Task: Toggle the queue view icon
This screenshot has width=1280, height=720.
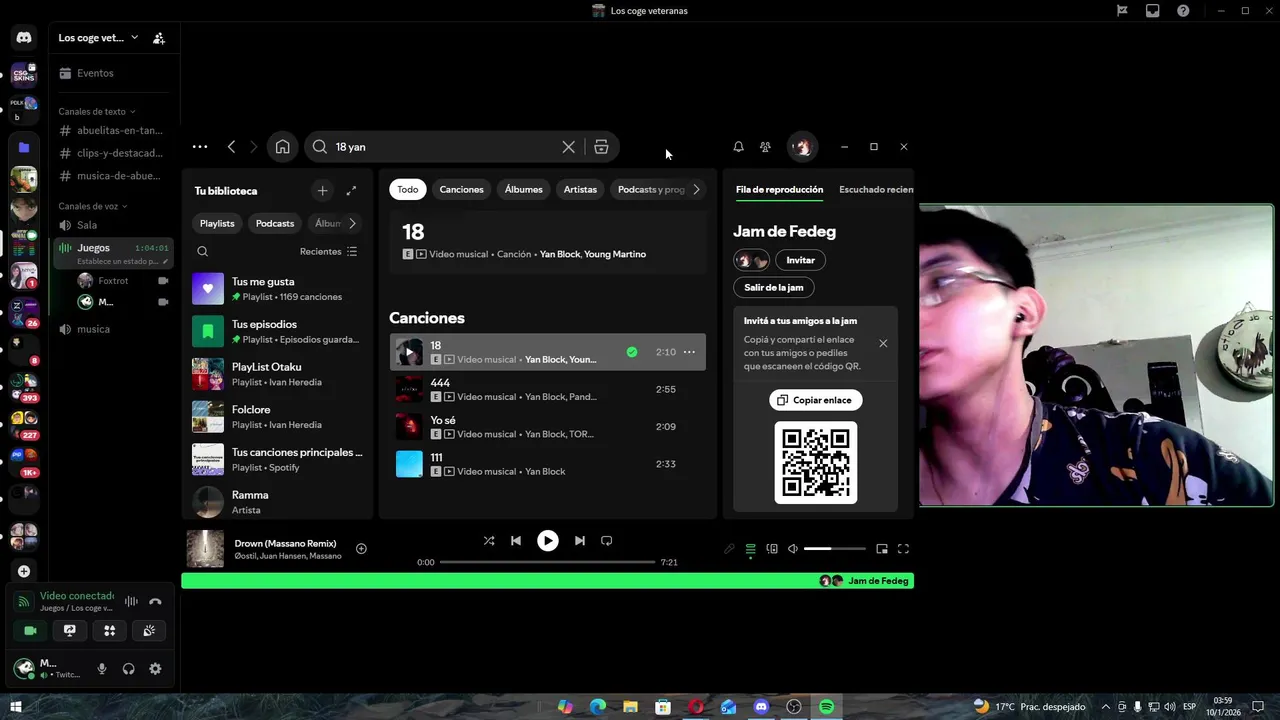Action: point(750,548)
